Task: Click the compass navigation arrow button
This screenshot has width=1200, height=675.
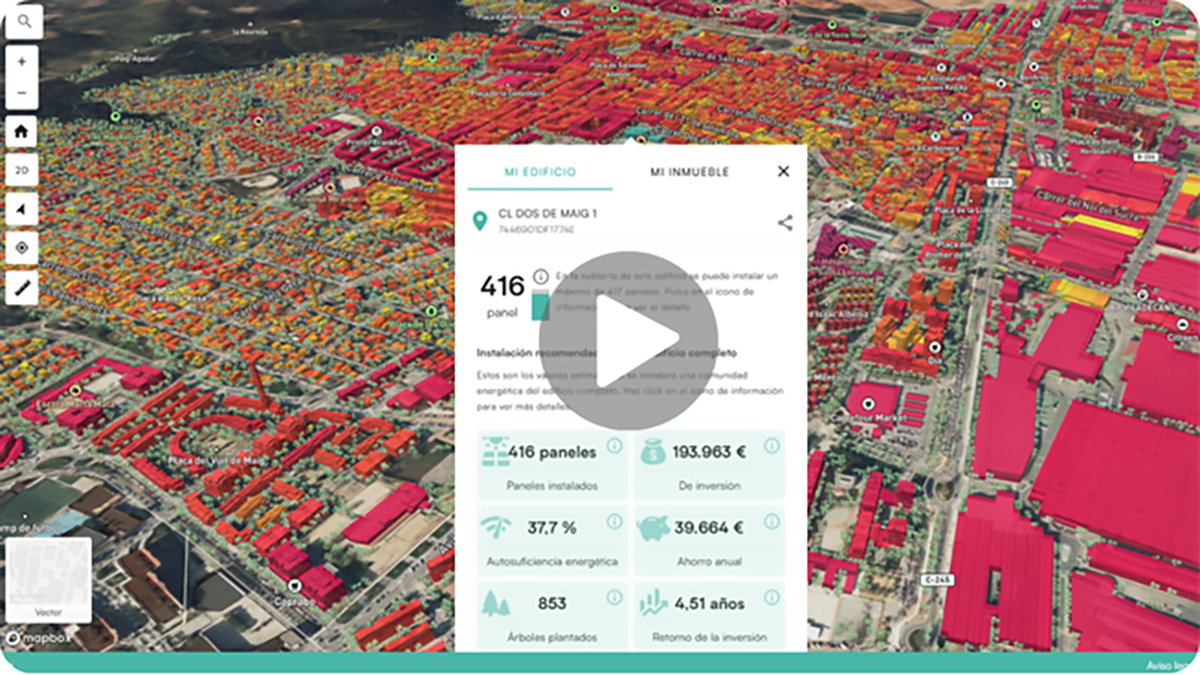Action: click(22, 209)
